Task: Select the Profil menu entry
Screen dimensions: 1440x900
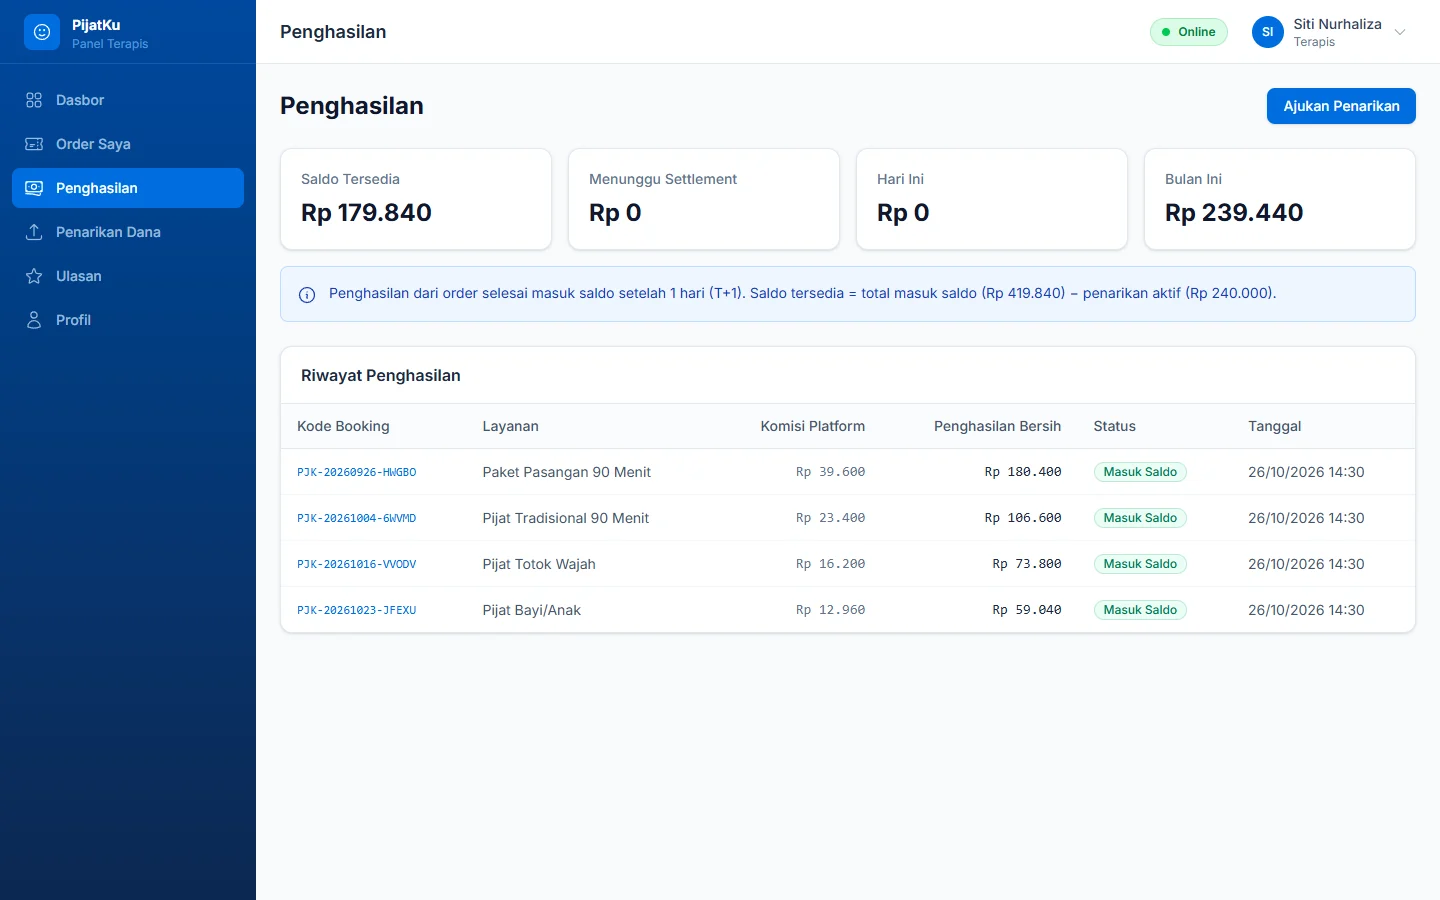Action: (128, 320)
